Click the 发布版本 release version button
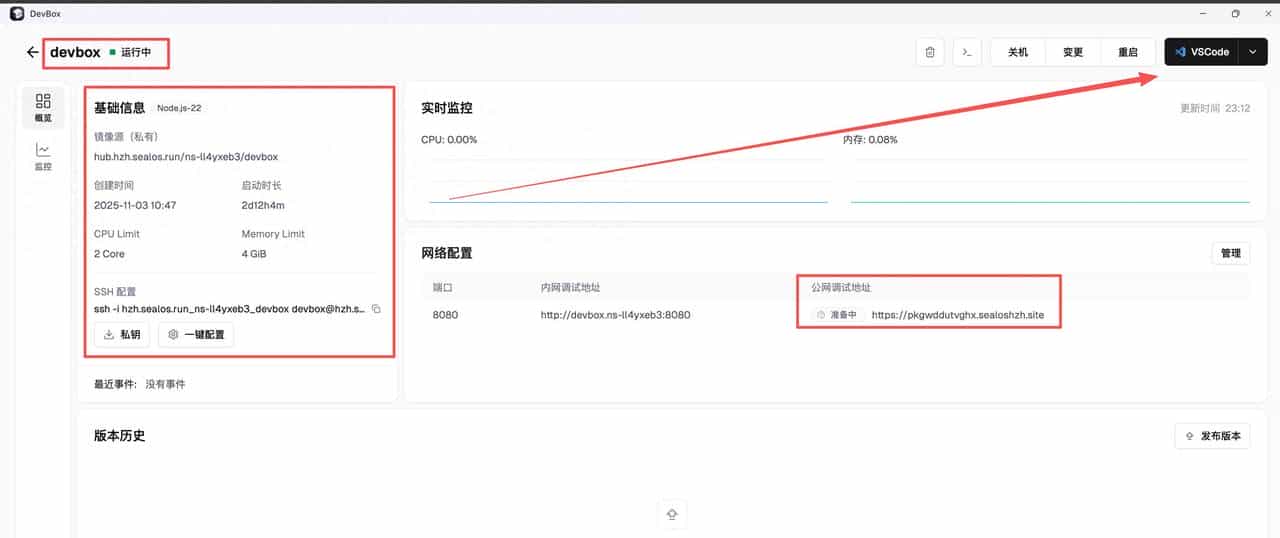 (x=1212, y=436)
